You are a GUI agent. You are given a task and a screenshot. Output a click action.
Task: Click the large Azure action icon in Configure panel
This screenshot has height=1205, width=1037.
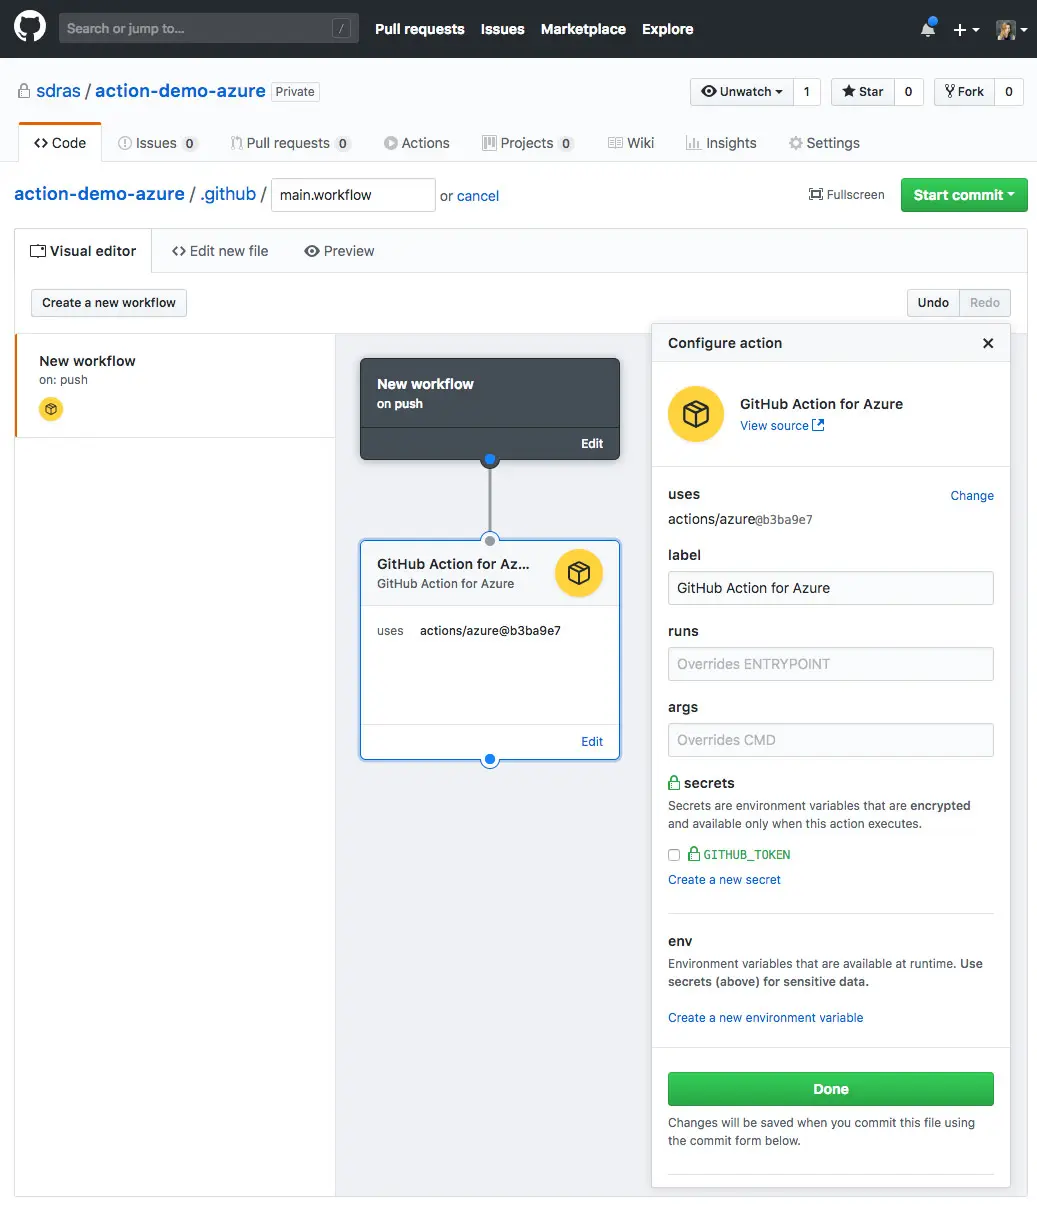point(696,414)
